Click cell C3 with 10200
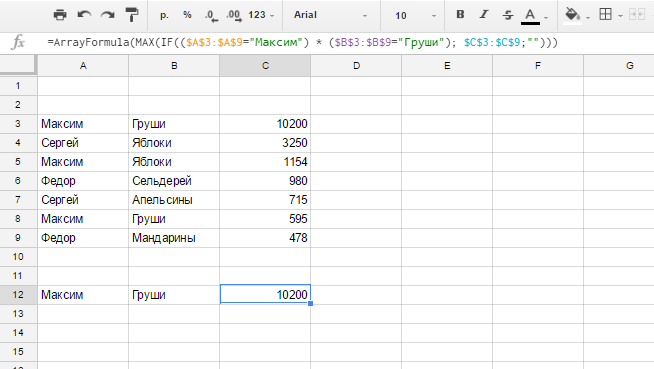This screenshot has width=654, height=369. [x=265, y=124]
